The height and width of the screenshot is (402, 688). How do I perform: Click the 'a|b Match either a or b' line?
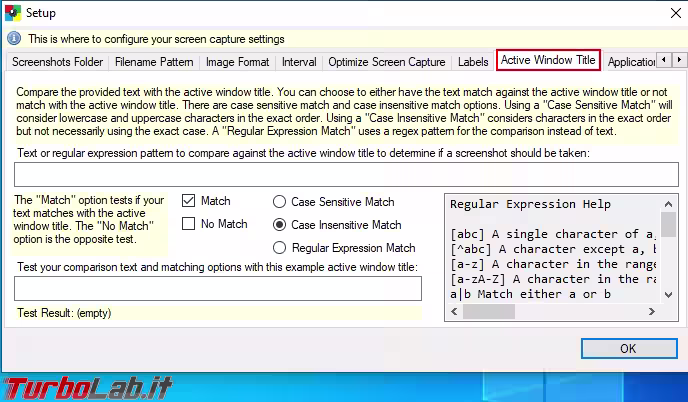(x=530, y=294)
